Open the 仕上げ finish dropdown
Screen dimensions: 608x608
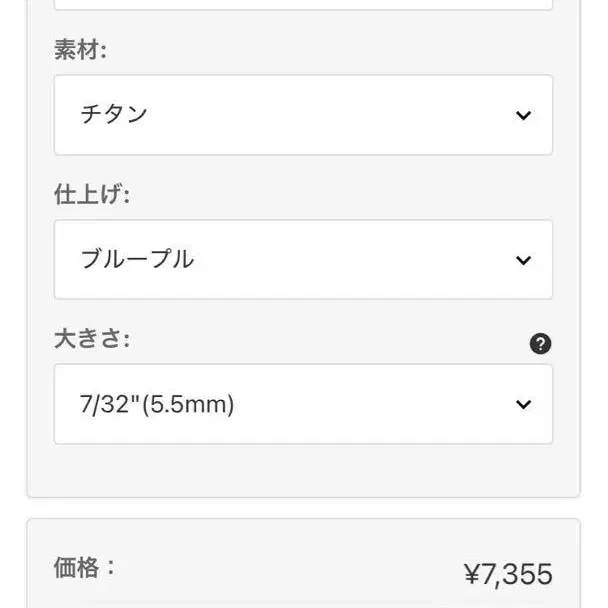pos(303,259)
